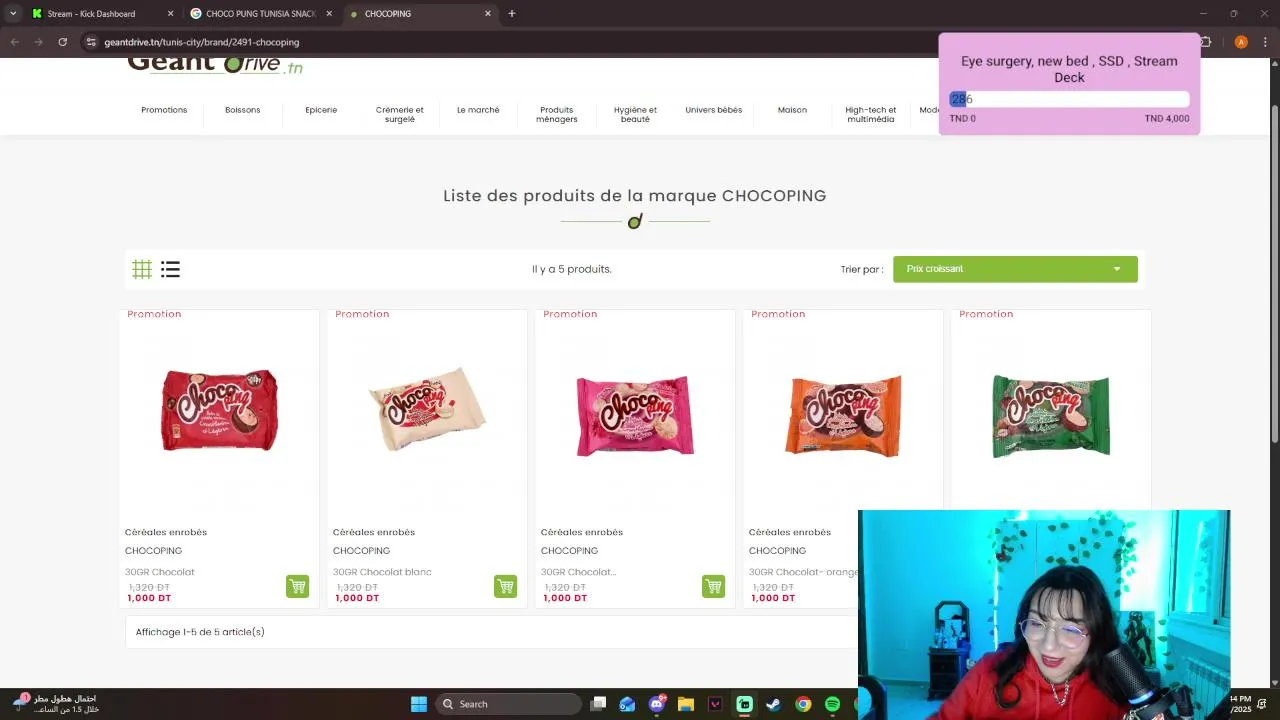This screenshot has height=720, width=1280.
Task: Open site information icon in address bar
Action: click(91, 42)
